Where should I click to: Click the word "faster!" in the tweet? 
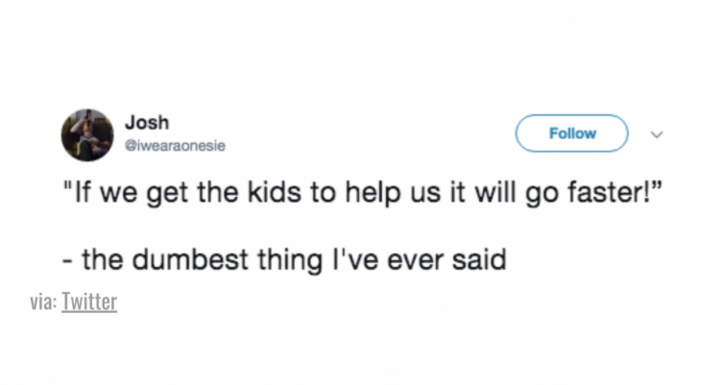tap(608, 192)
